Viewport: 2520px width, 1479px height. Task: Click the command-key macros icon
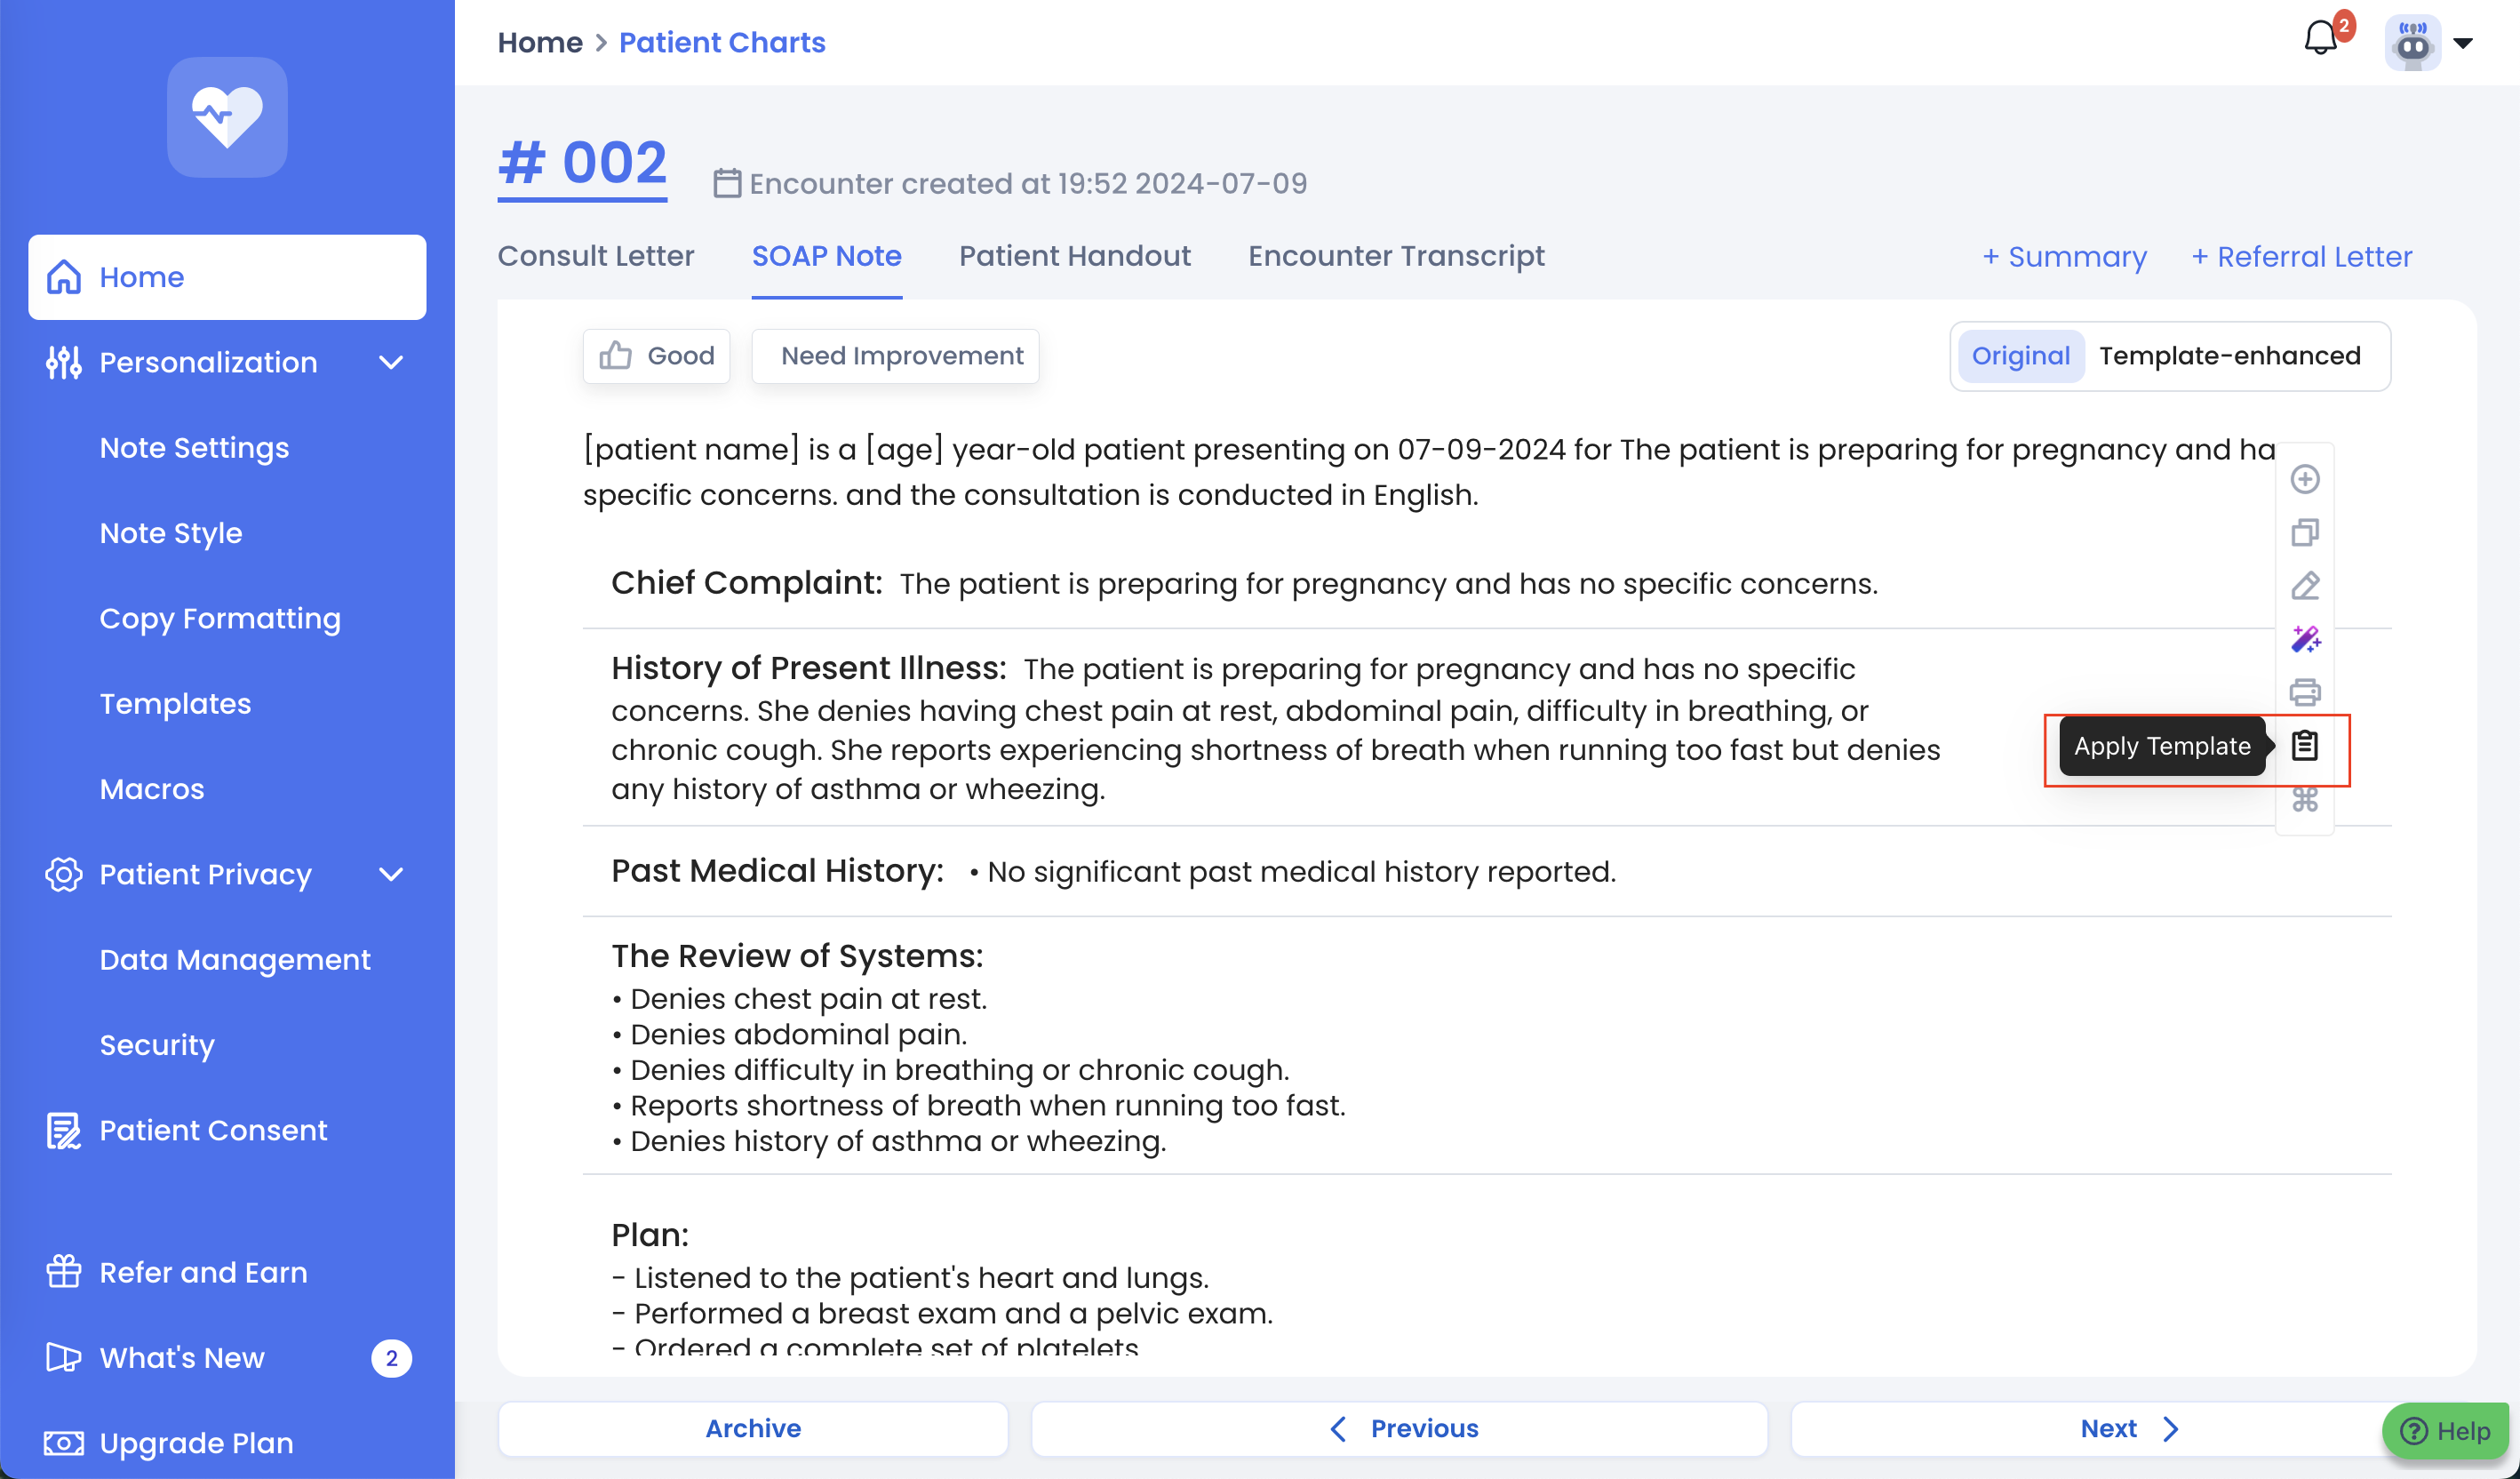(2304, 800)
